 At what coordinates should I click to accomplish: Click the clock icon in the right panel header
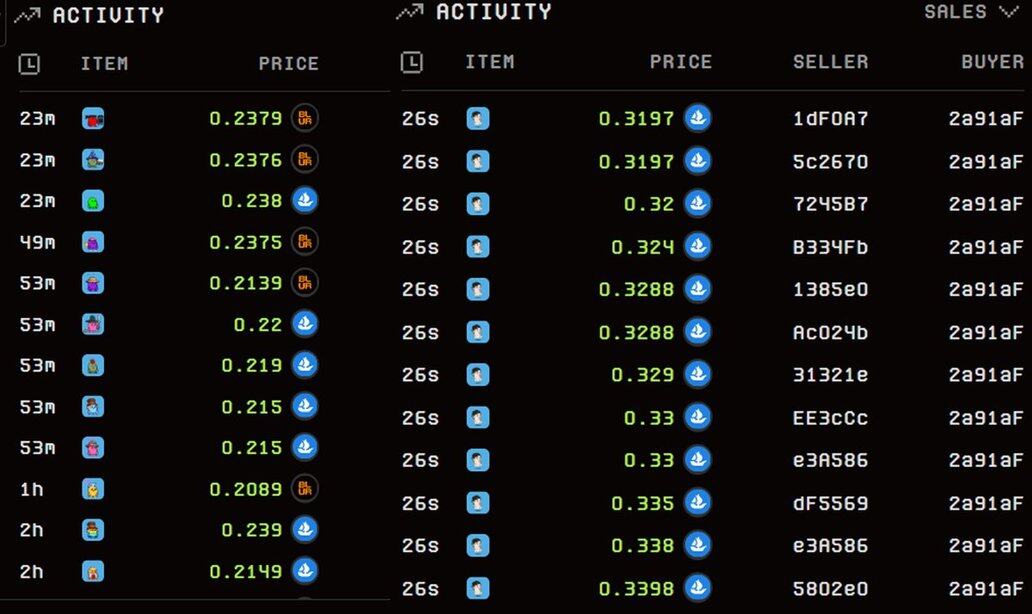pos(411,63)
